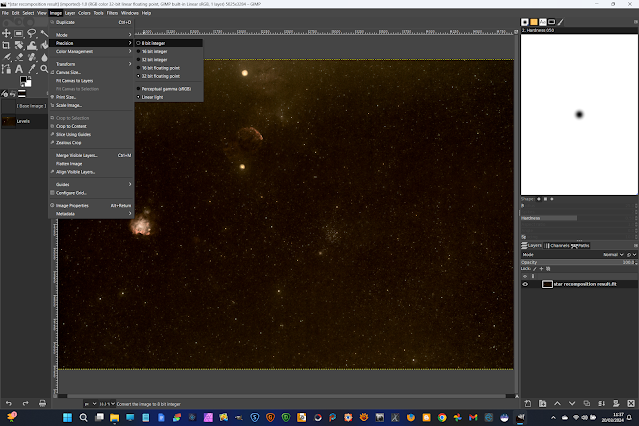Viewport: 639px width, 426px height.
Task: Adjust the brush Hardness slider
Action: 578,218
